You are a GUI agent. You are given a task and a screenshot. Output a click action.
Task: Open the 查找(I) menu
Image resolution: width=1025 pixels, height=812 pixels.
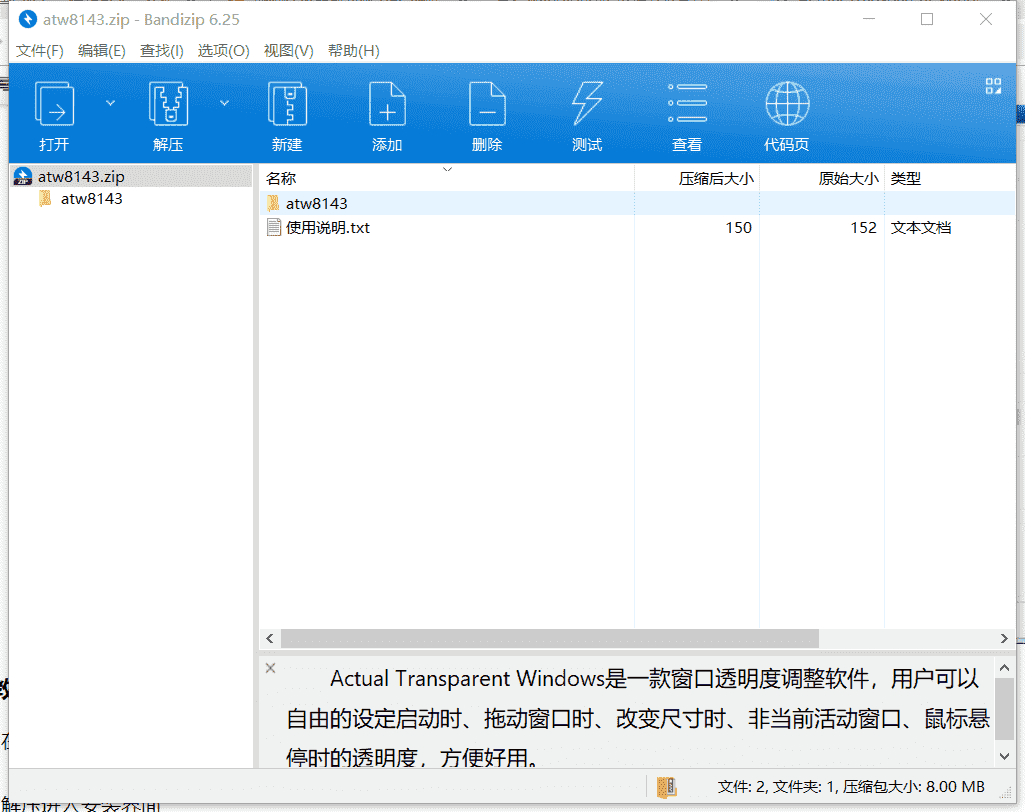pyautogui.click(x=161, y=51)
